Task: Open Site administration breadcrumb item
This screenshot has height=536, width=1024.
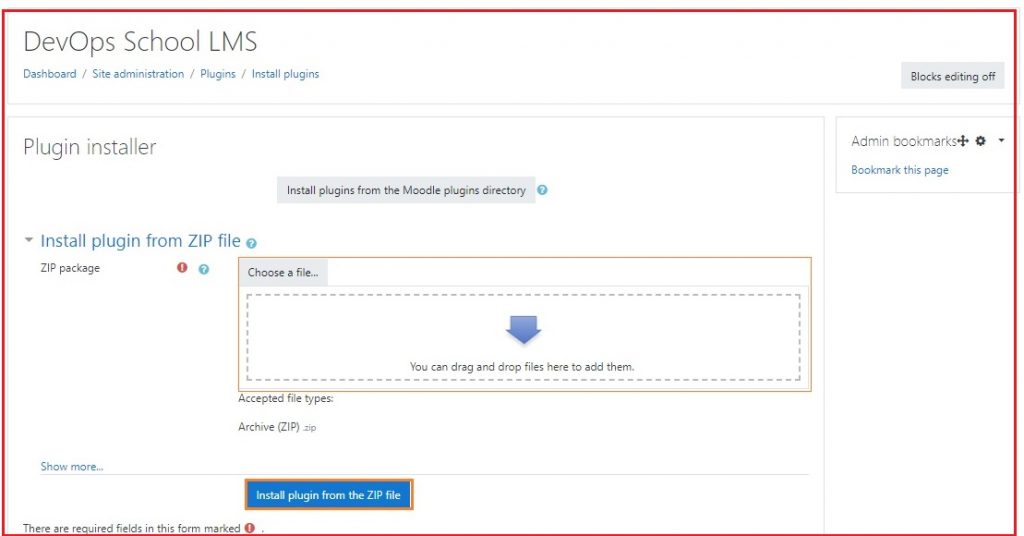Action: pyautogui.click(x=138, y=74)
